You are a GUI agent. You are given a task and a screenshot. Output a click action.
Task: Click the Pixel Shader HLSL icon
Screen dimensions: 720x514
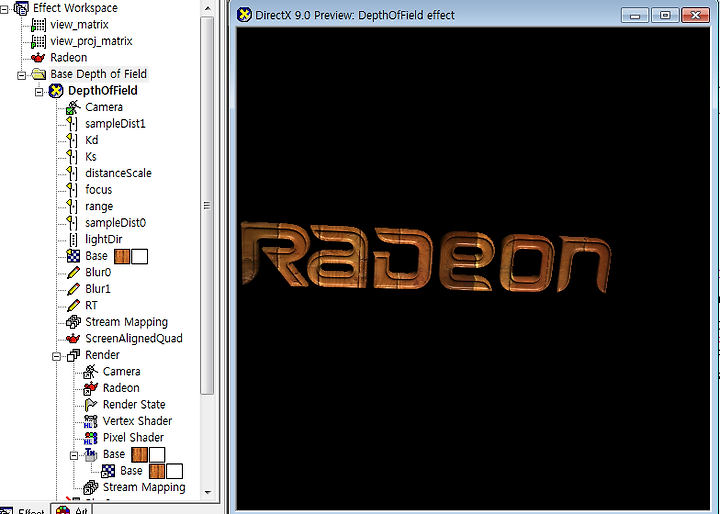click(91, 438)
